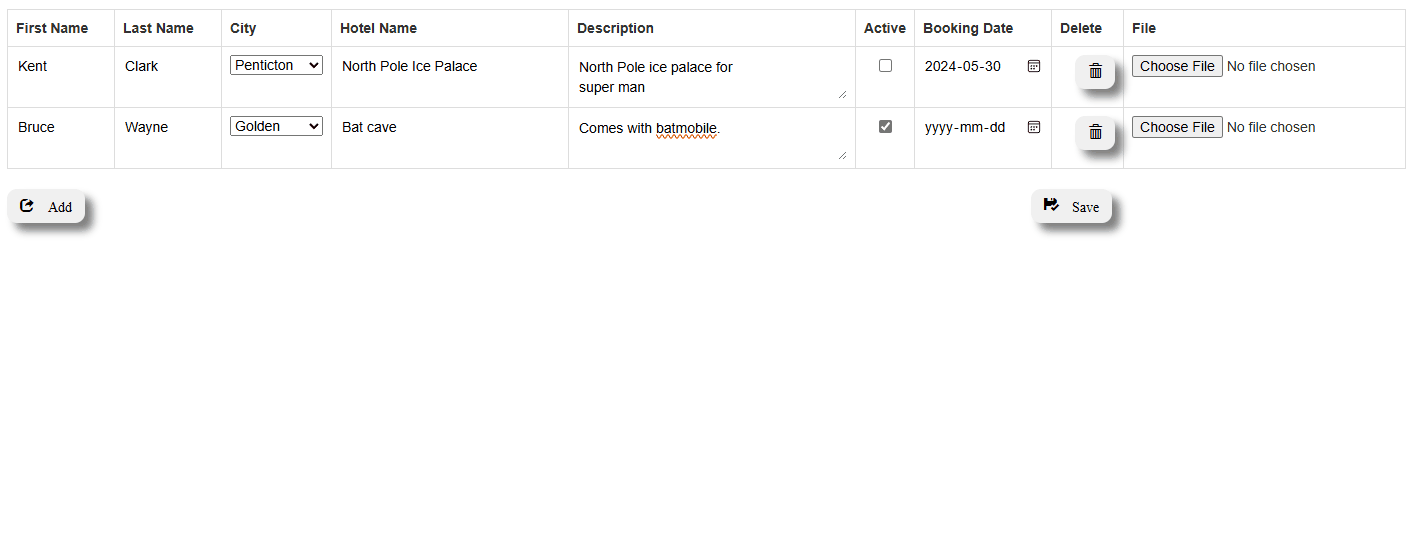Image resolution: width=1427 pixels, height=551 pixels.
Task: Choose a file for the Bruce Wayne row
Action: [x=1177, y=127]
